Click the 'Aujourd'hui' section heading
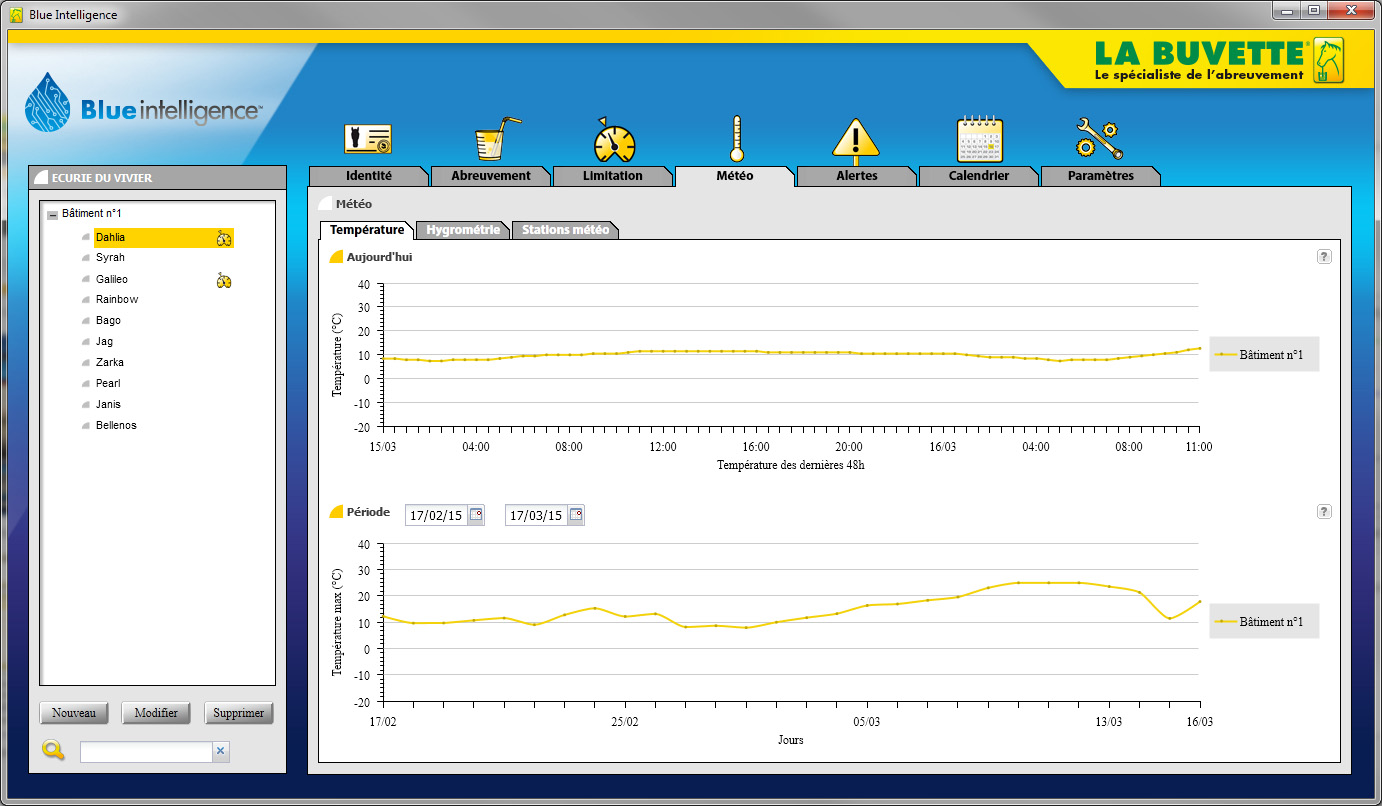Screen dimensions: 1382x806 tap(379, 257)
